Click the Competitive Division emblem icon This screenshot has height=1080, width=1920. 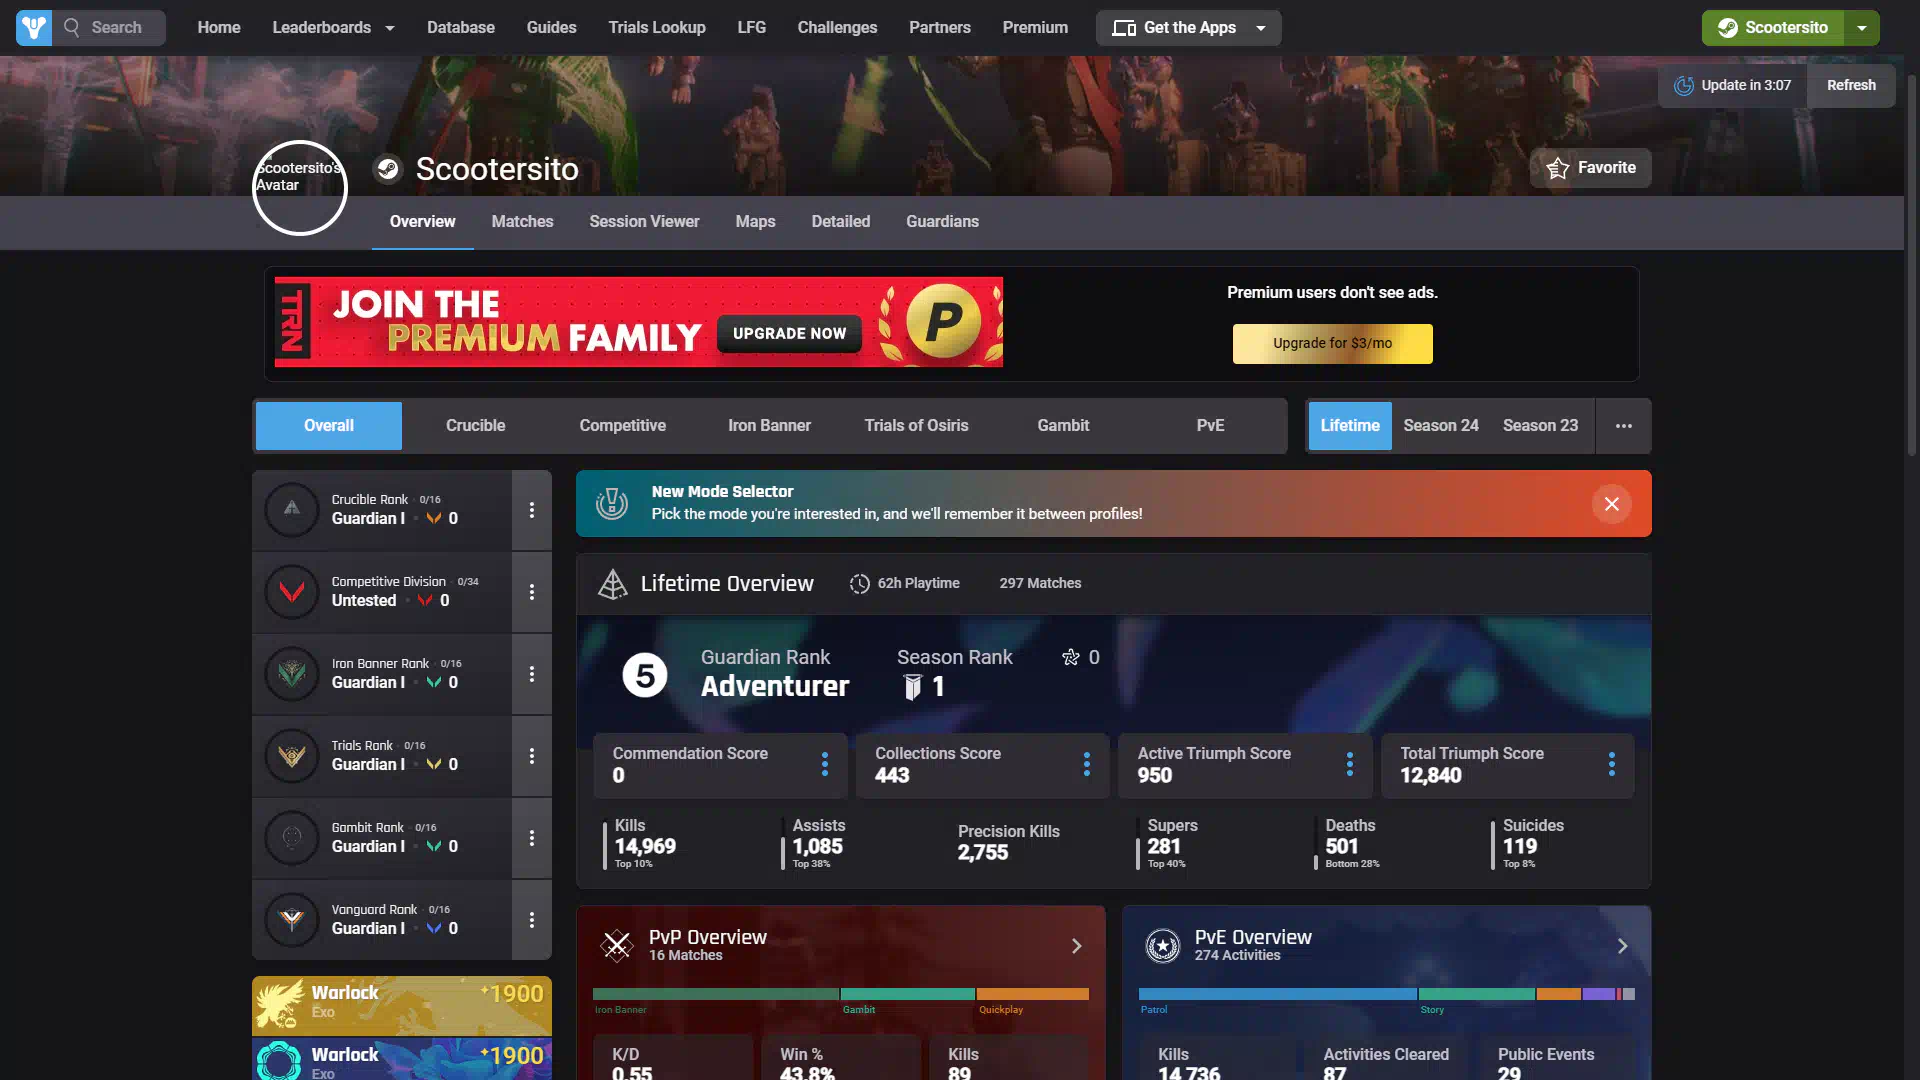[292, 591]
